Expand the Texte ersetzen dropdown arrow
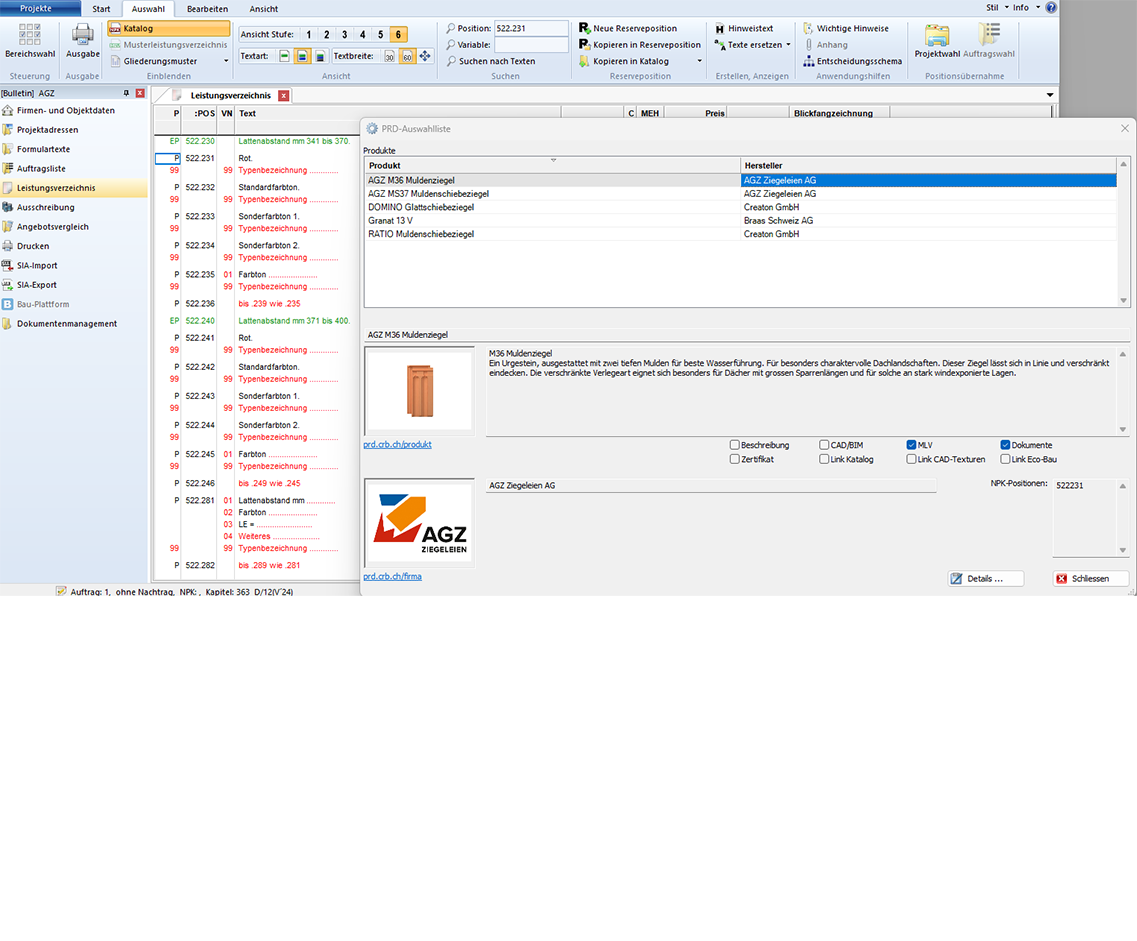The height and width of the screenshot is (941, 1137). [x=788, y=45]
